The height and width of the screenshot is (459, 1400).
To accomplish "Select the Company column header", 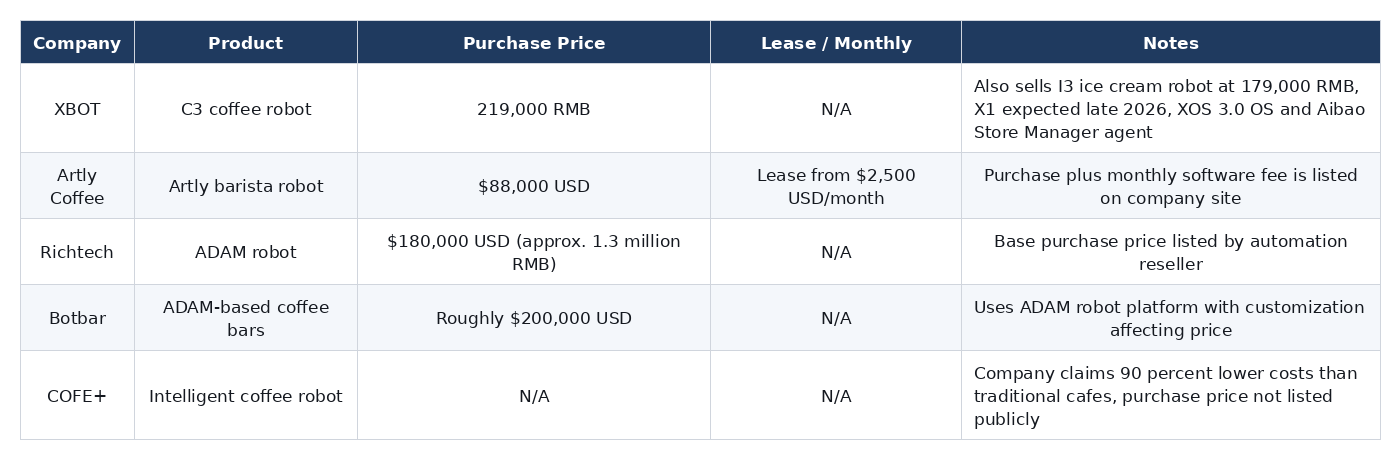I will coord(77,43).
